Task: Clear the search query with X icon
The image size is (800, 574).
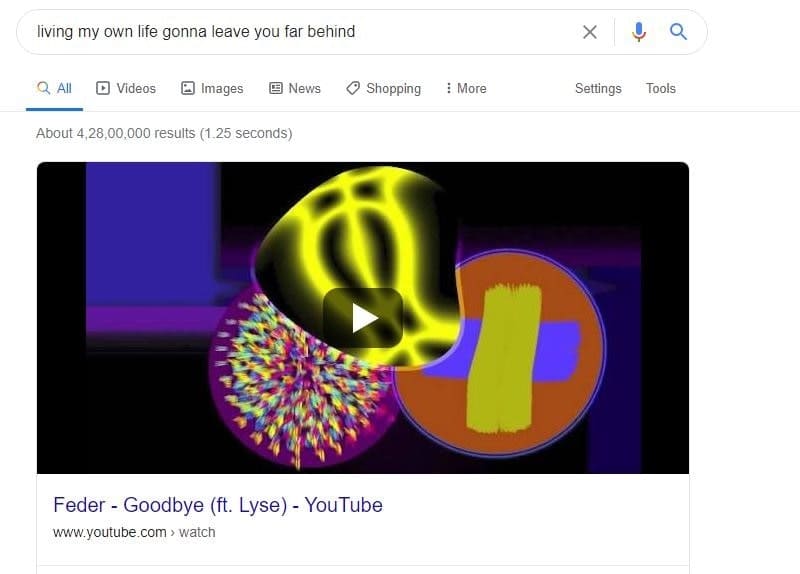Action: click(x=590, y=32)
